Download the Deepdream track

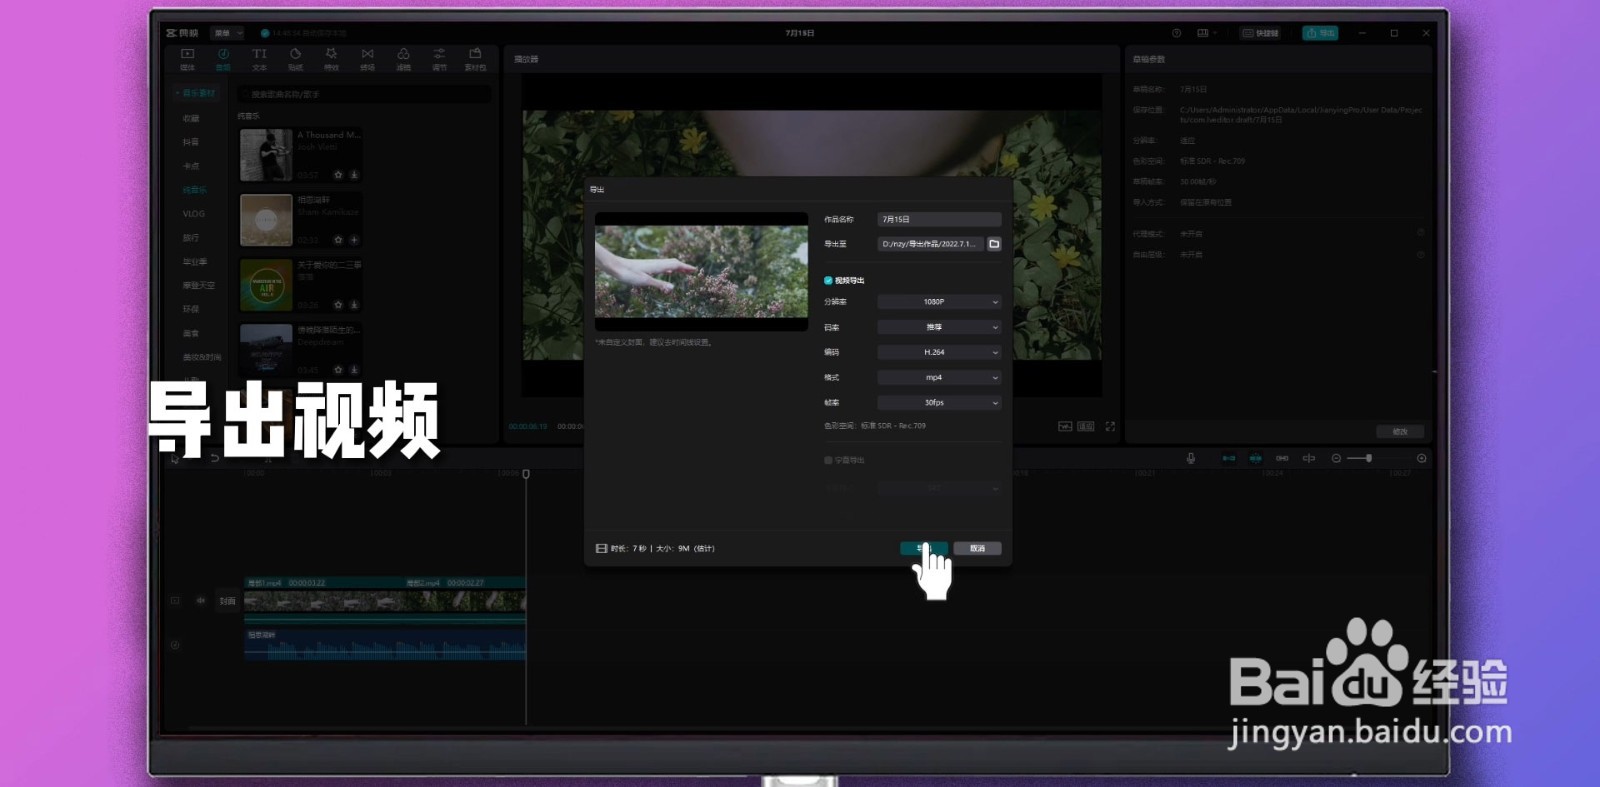coord(354,370)
